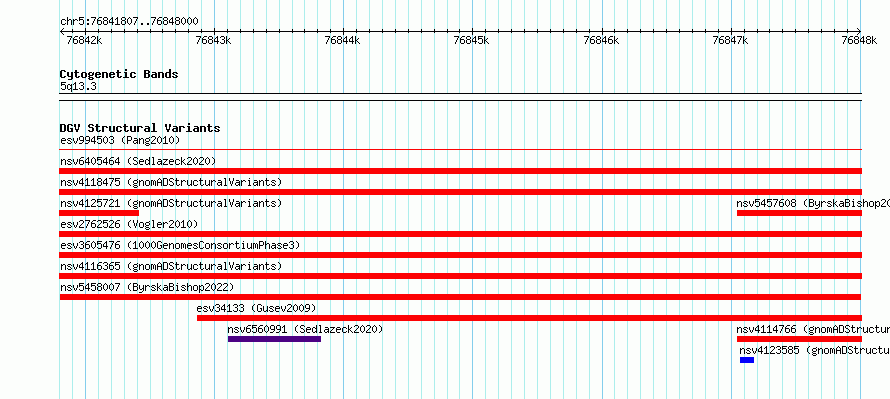
Task: Click the 76843k ruler tick label
Action: click(x=213, y=40)
